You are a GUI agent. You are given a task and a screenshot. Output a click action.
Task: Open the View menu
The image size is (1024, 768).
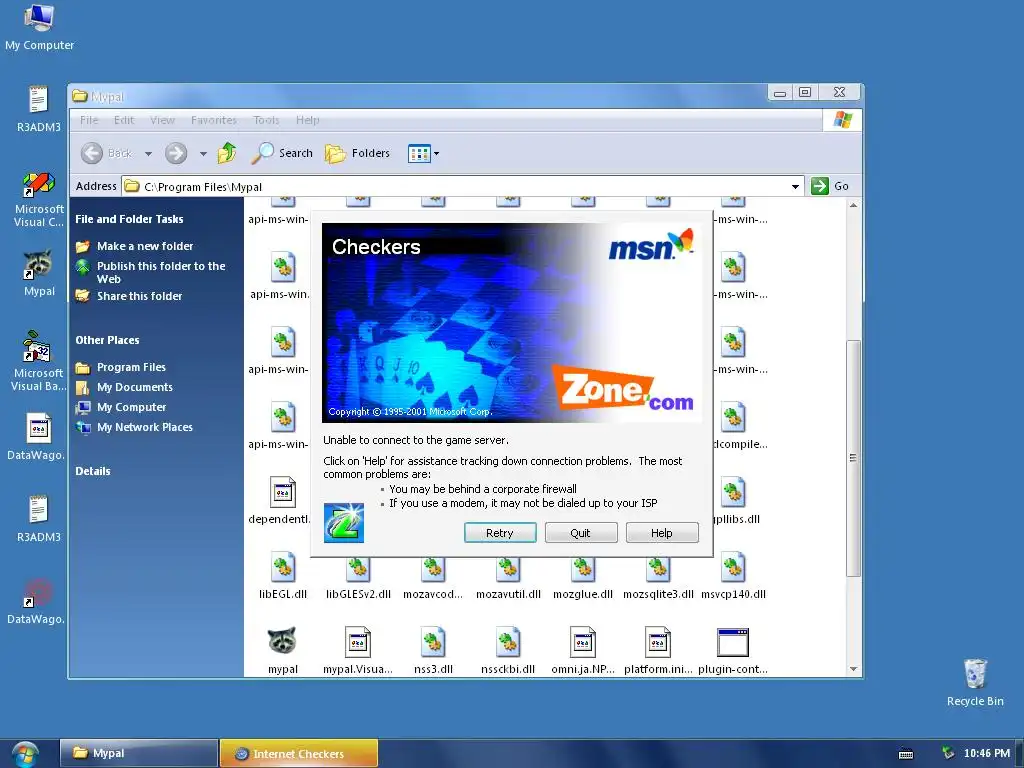tap(162, 120)
